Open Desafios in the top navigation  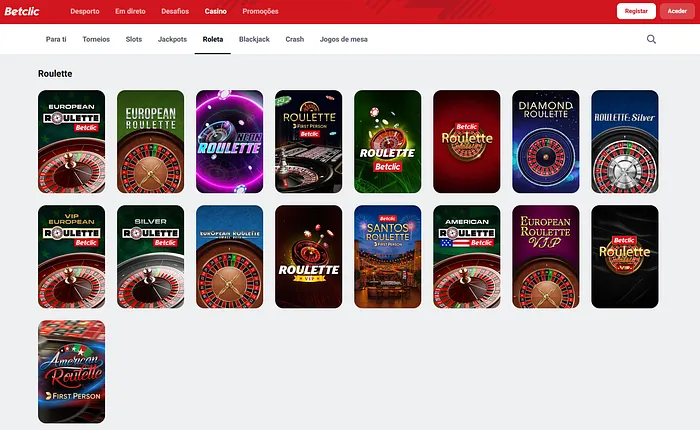(x=175, y=11)
